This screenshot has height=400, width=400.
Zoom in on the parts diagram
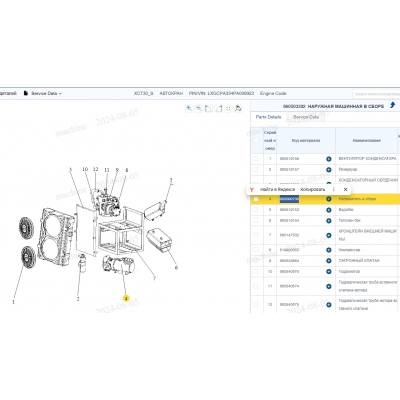pyautogui.click(x=189, y=108)
